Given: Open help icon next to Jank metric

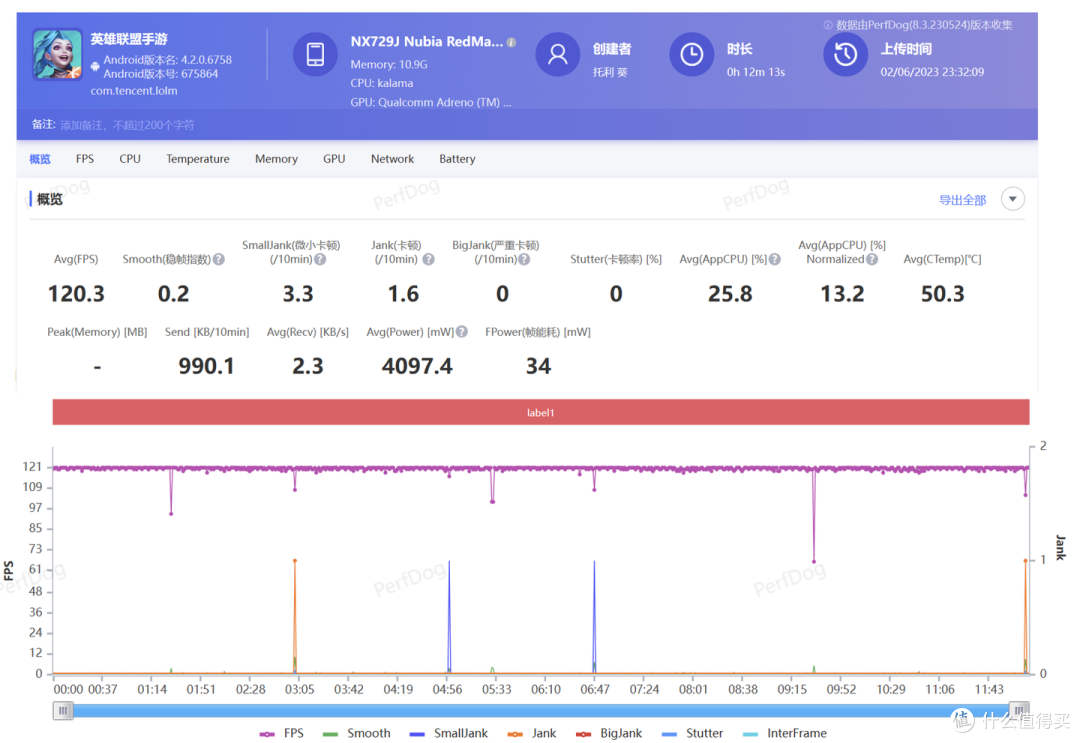Looking at the screenshot, I should click(x=428, y=260).
